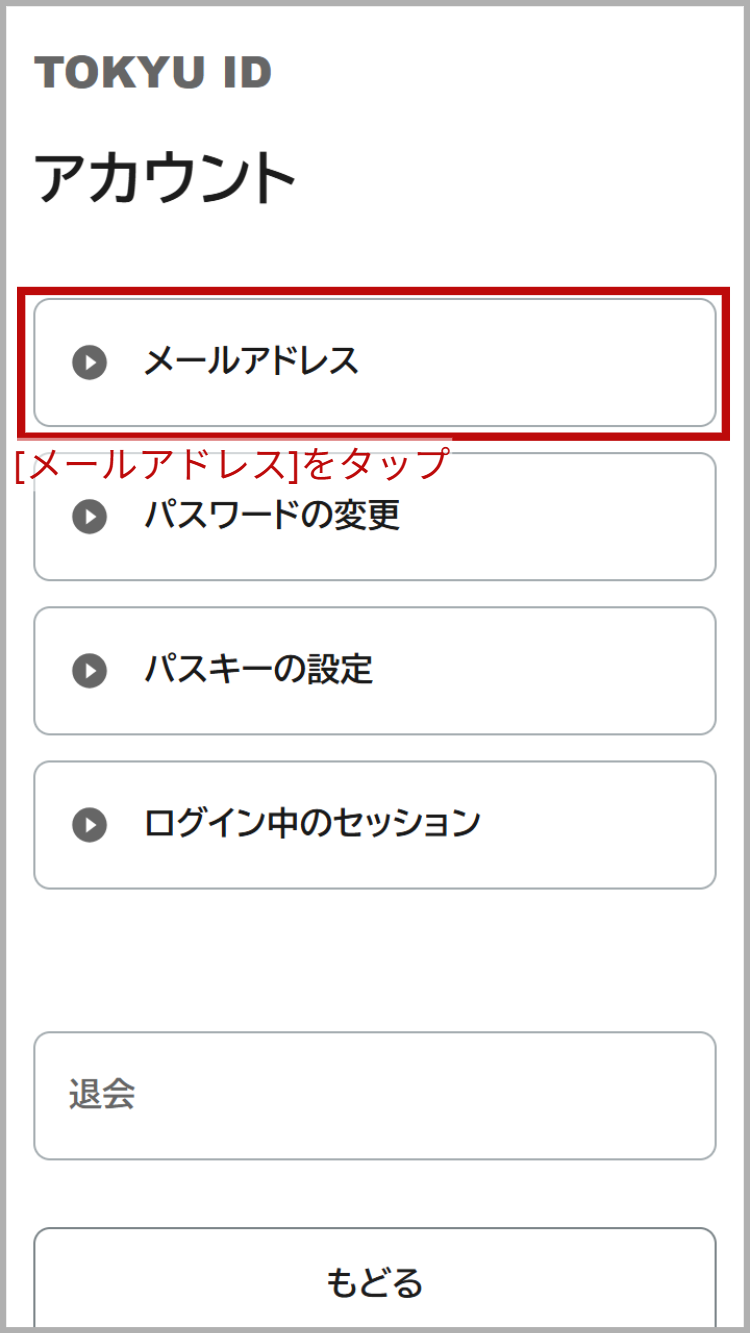The height and width of the screenshot is (1333, 750).
Task: Click the arrow icon beside メールアドレス
Action: (x=89, y=362)
